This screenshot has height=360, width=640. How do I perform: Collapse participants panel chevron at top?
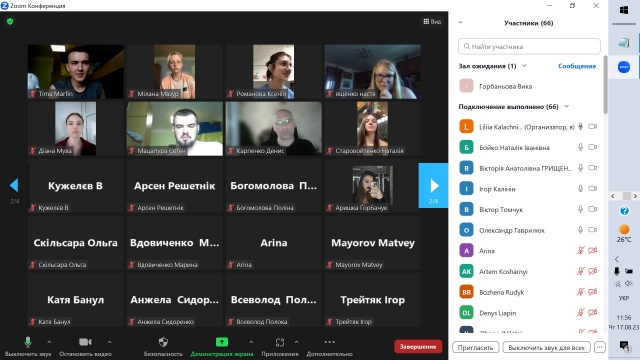coord(460,22)
